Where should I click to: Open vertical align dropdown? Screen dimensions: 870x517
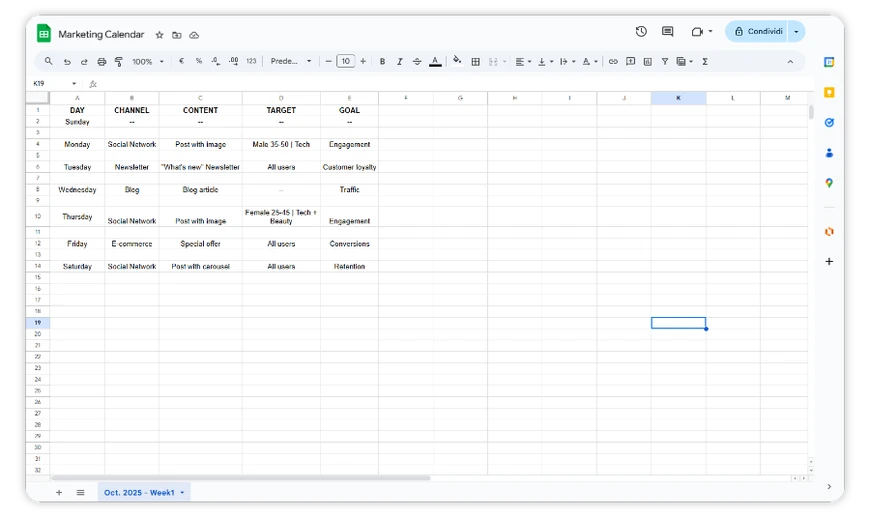point(545,62)
